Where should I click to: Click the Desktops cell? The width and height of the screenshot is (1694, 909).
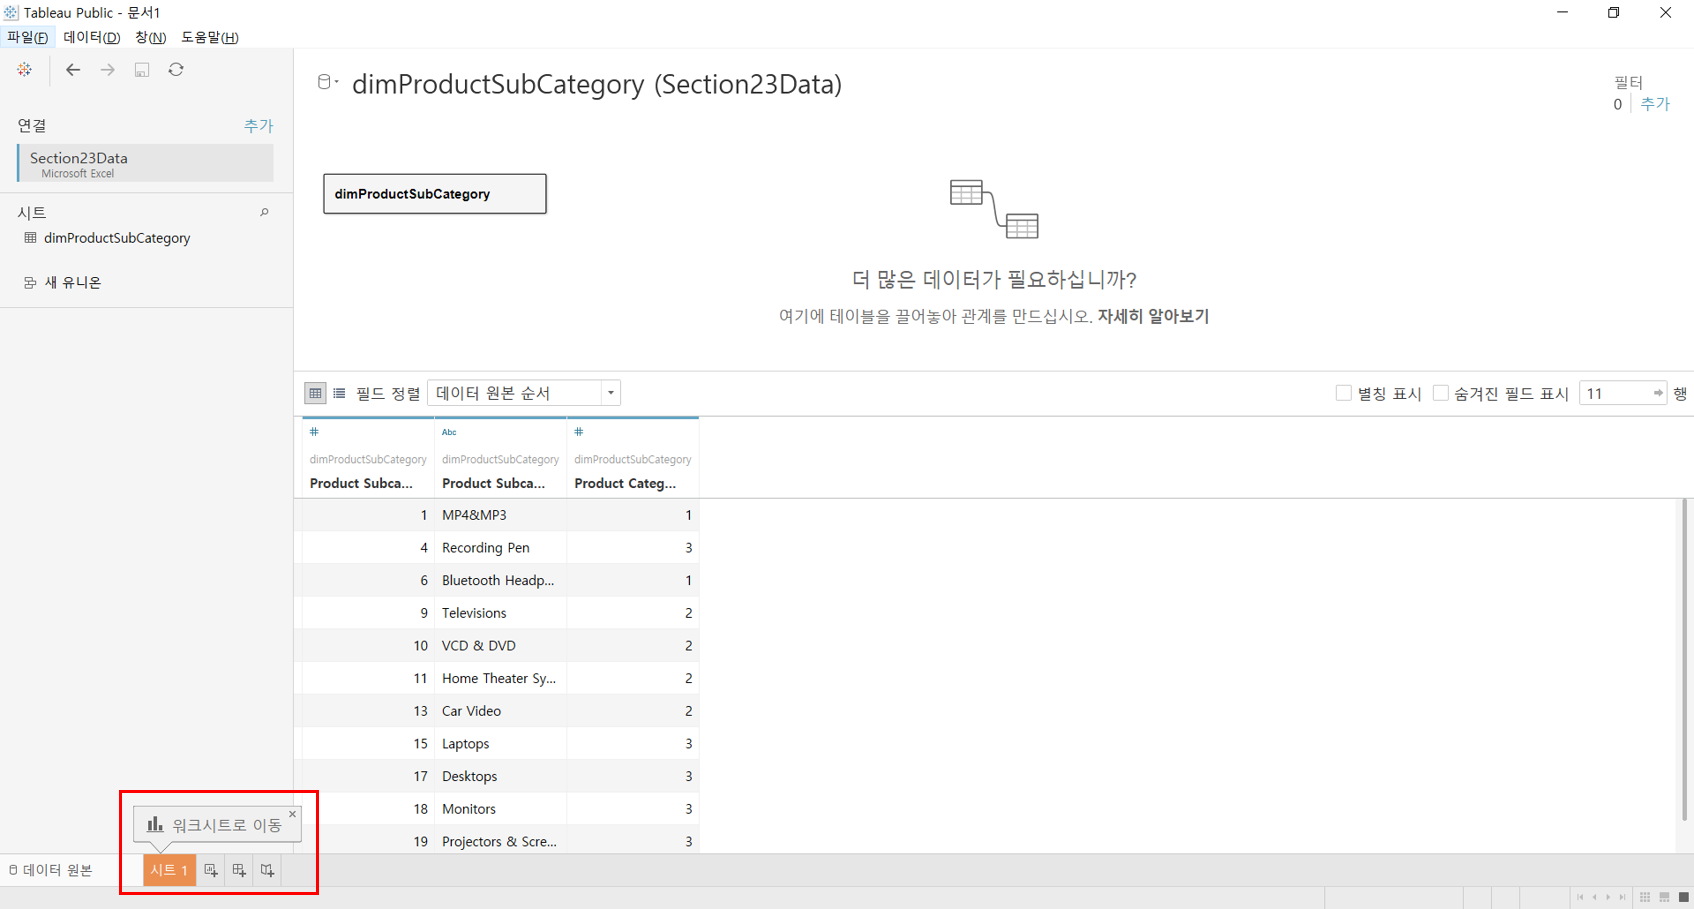point(500,776)
